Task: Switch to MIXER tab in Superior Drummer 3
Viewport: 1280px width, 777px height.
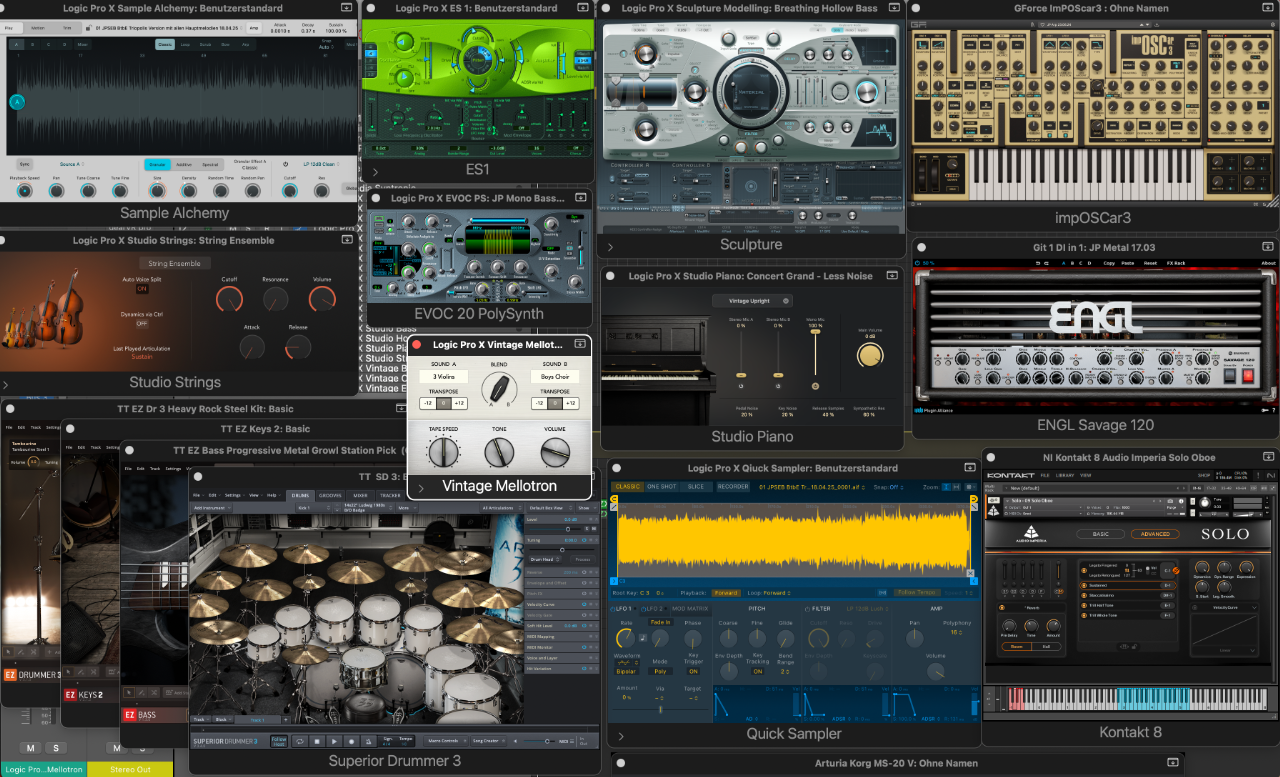Action: click(x=360, y=495)
